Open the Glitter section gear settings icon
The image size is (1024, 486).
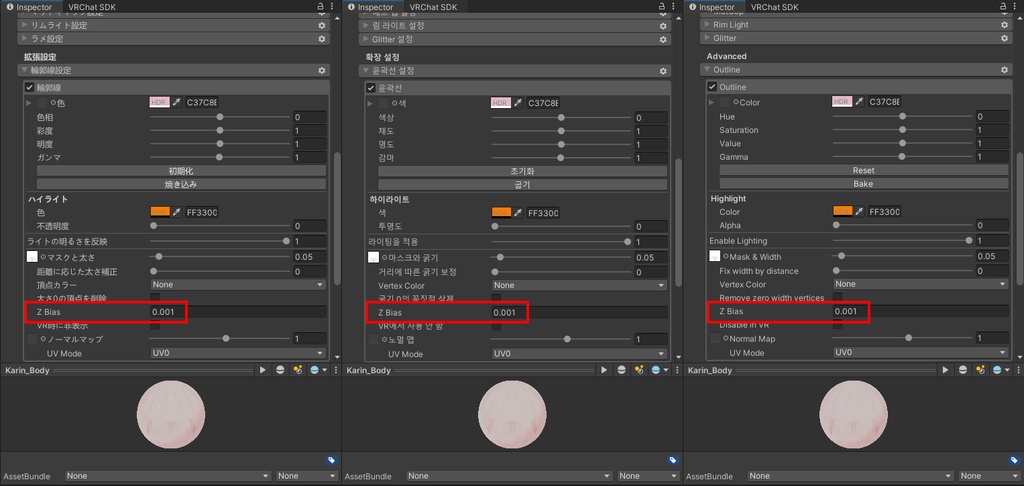coord(1004,38)
